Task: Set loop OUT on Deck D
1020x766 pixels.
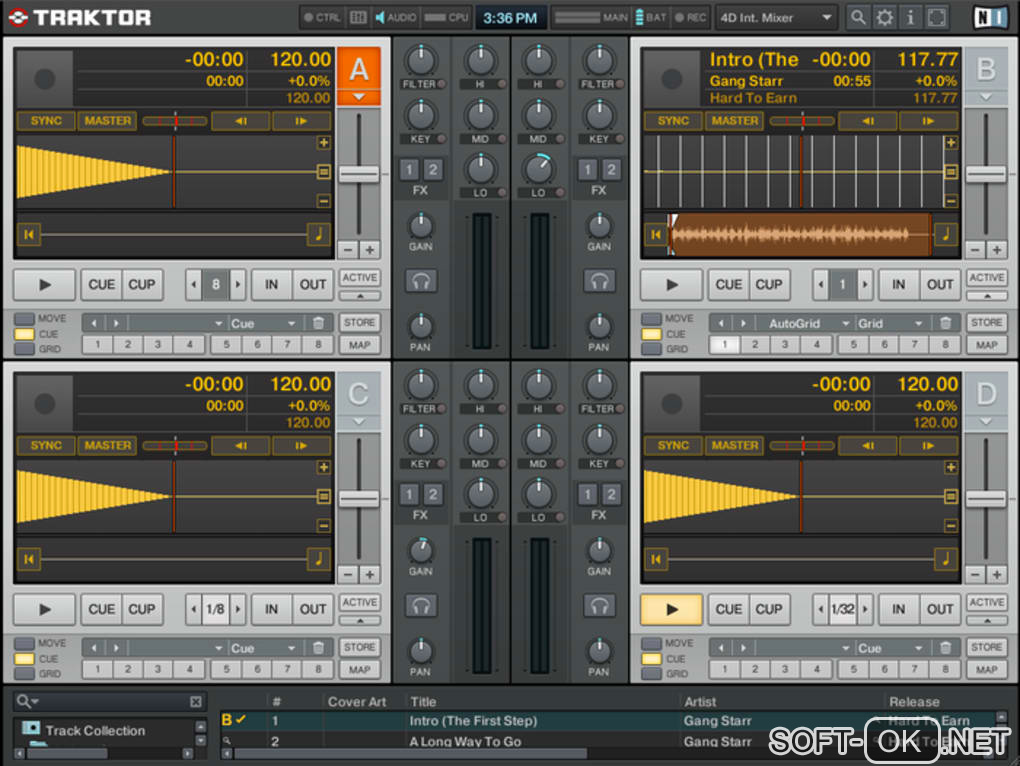Action: (x=940, y=610)
